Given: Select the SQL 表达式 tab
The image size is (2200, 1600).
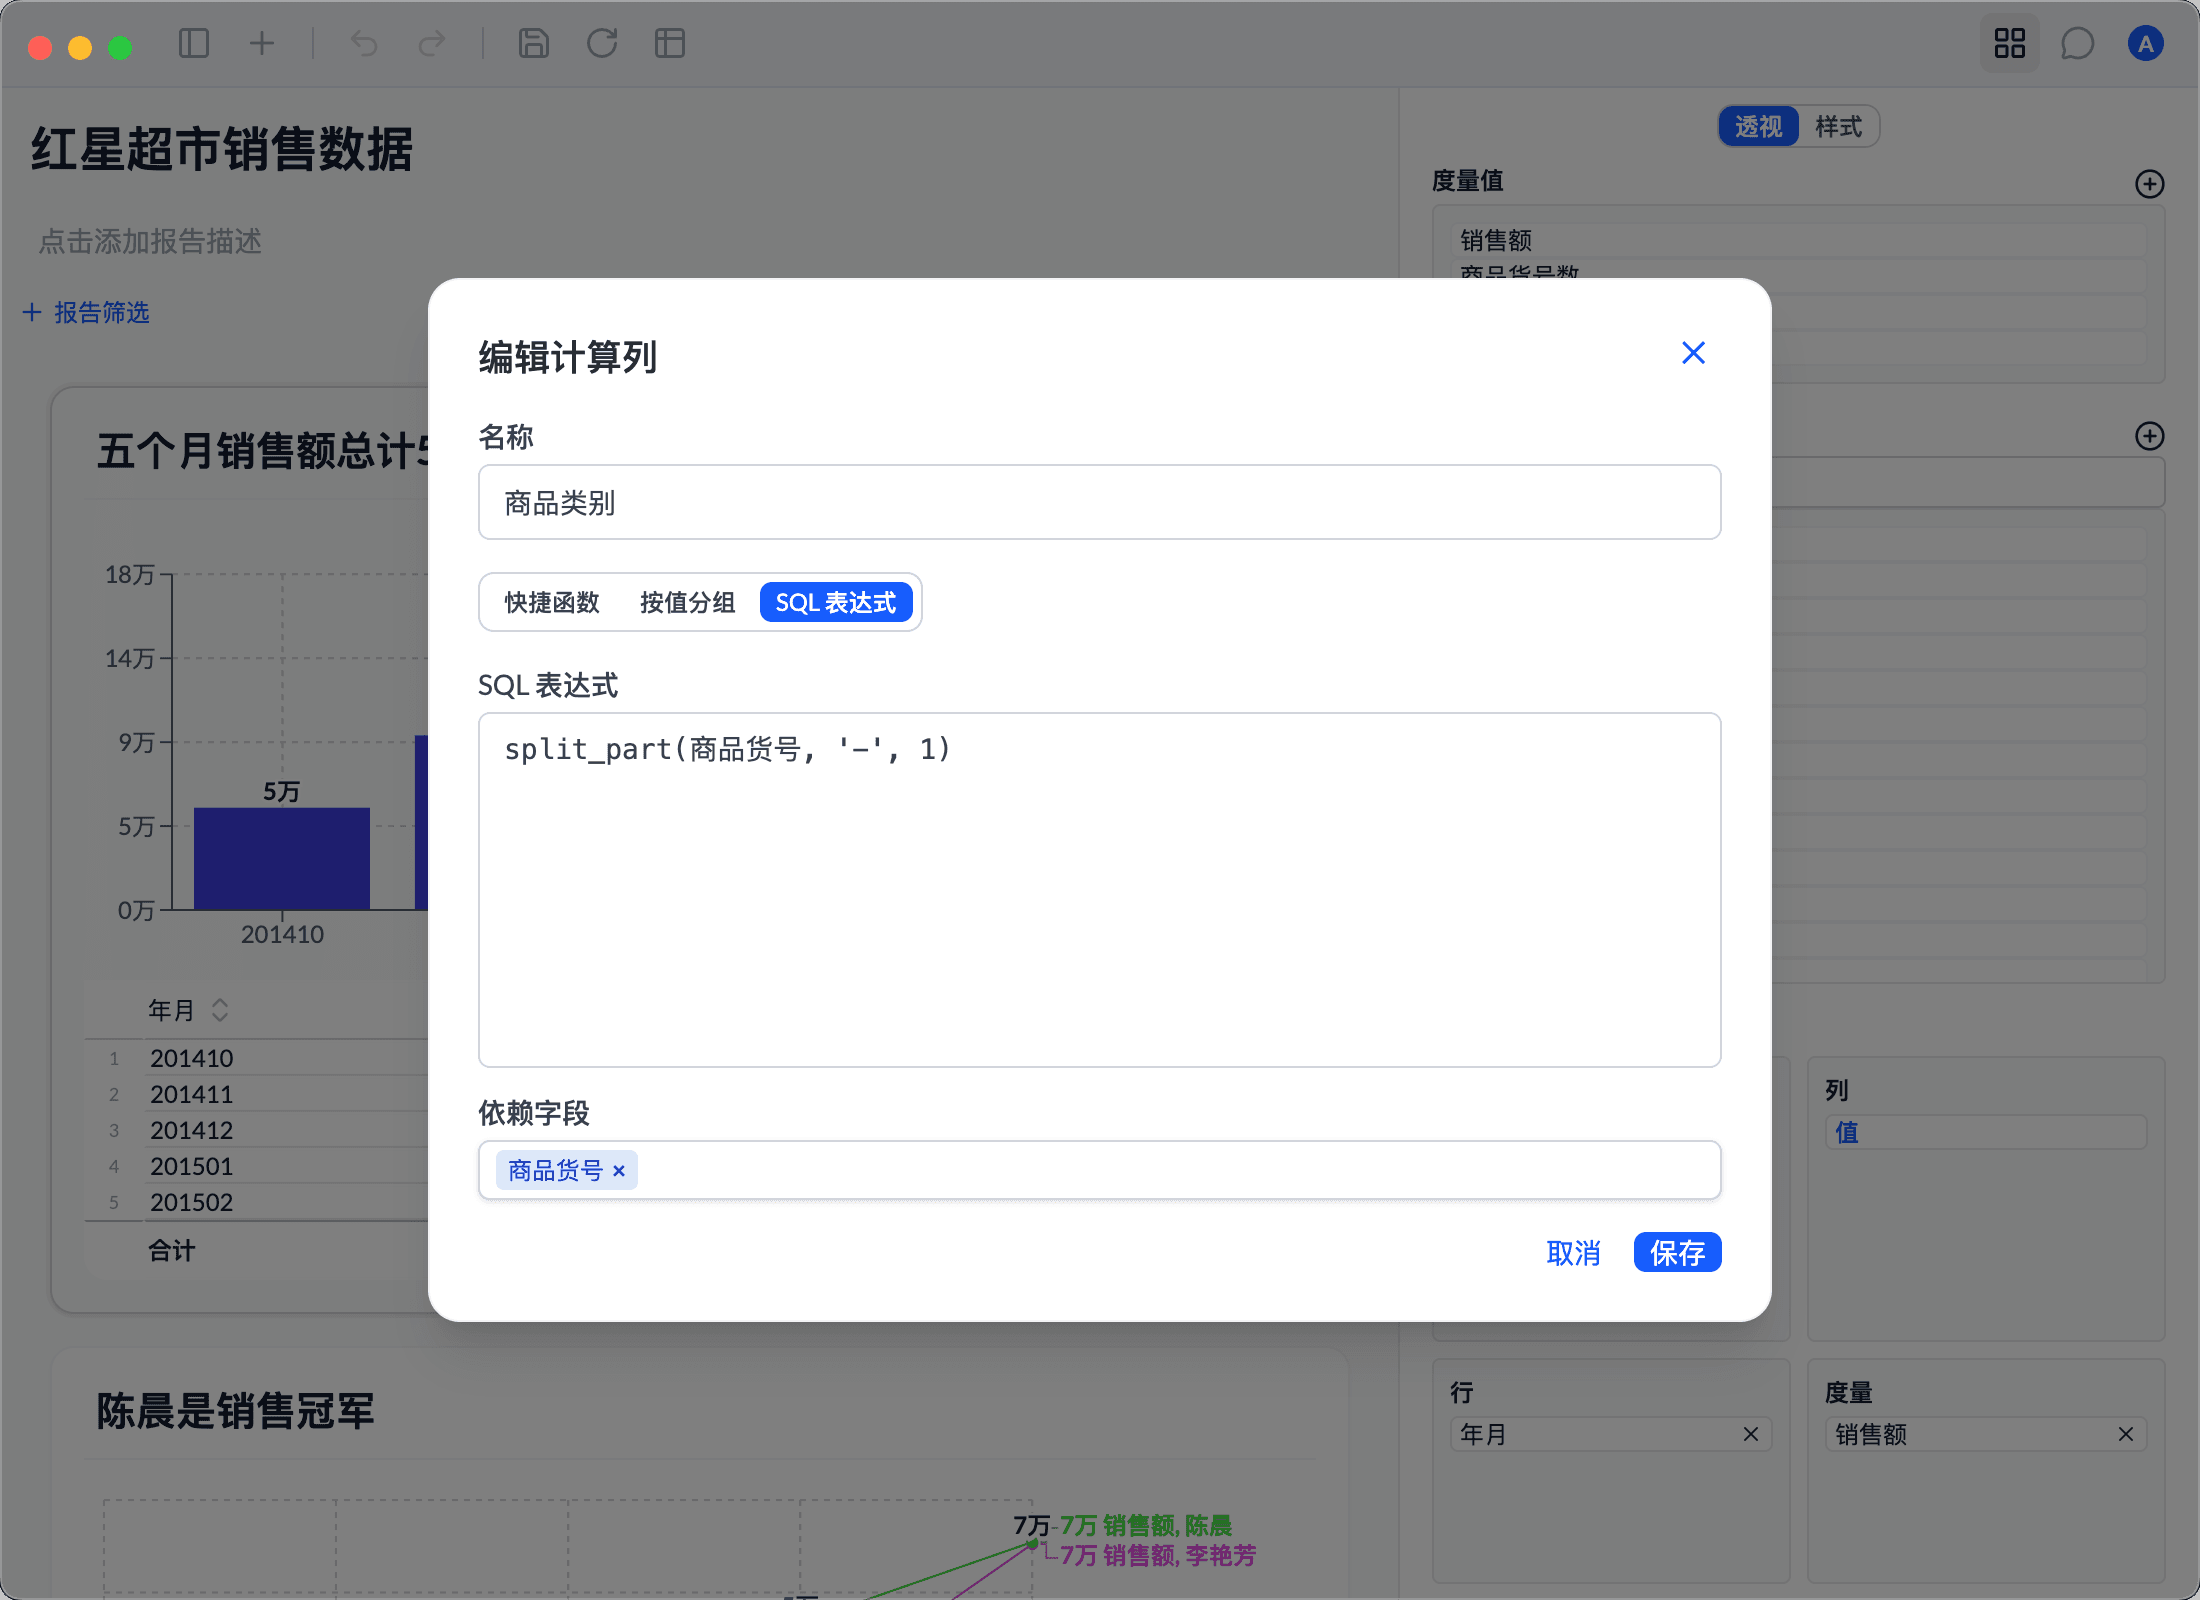Looking at the screenshot, I should [836, 602].
